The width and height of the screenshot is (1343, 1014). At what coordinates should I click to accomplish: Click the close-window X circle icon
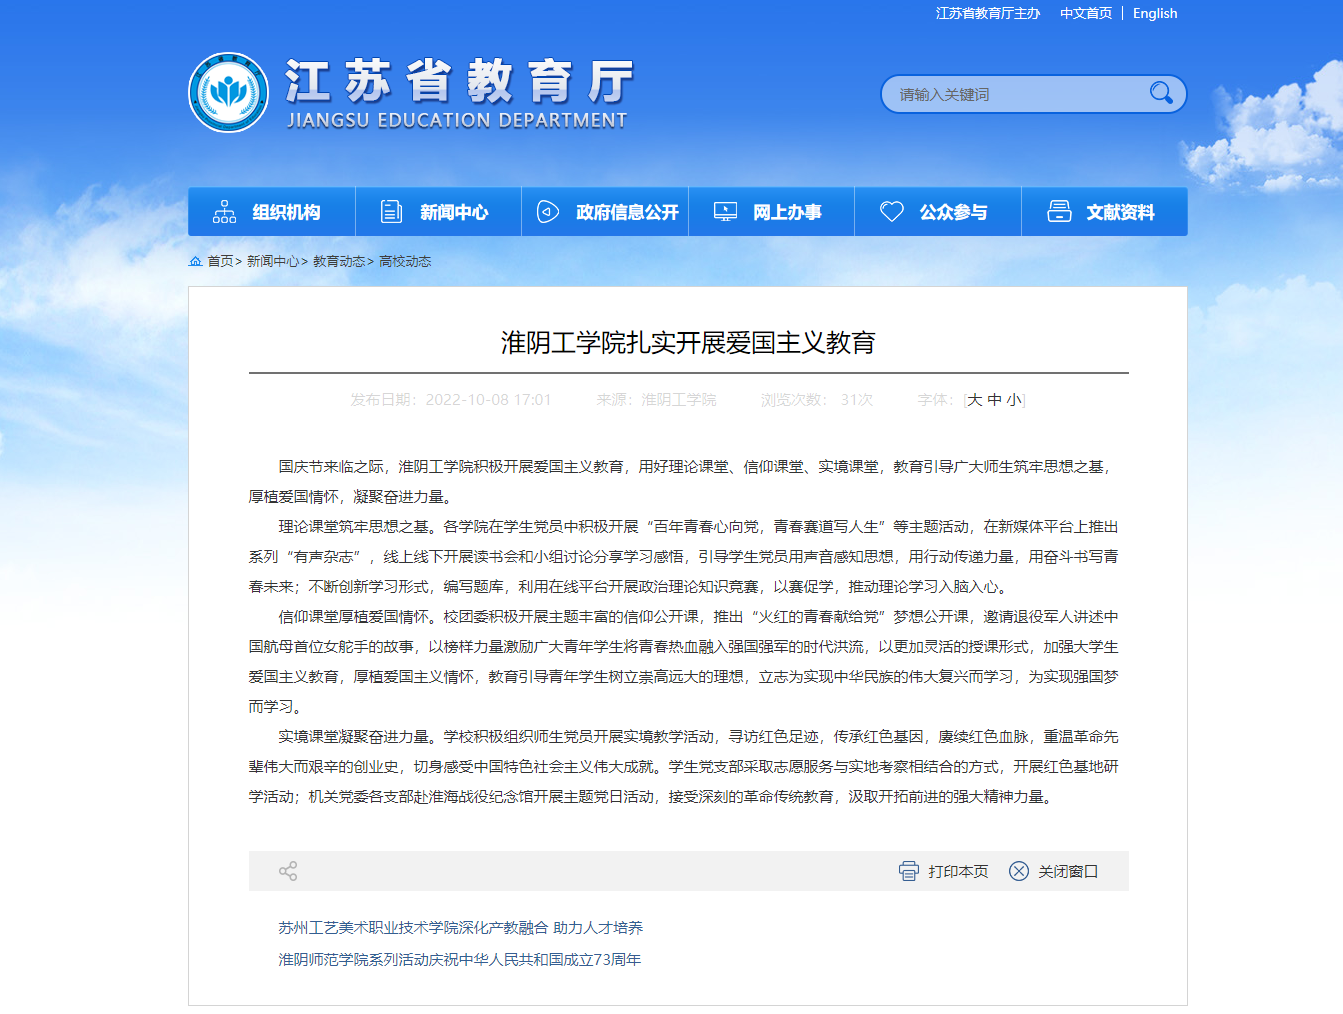point(1018,871)
